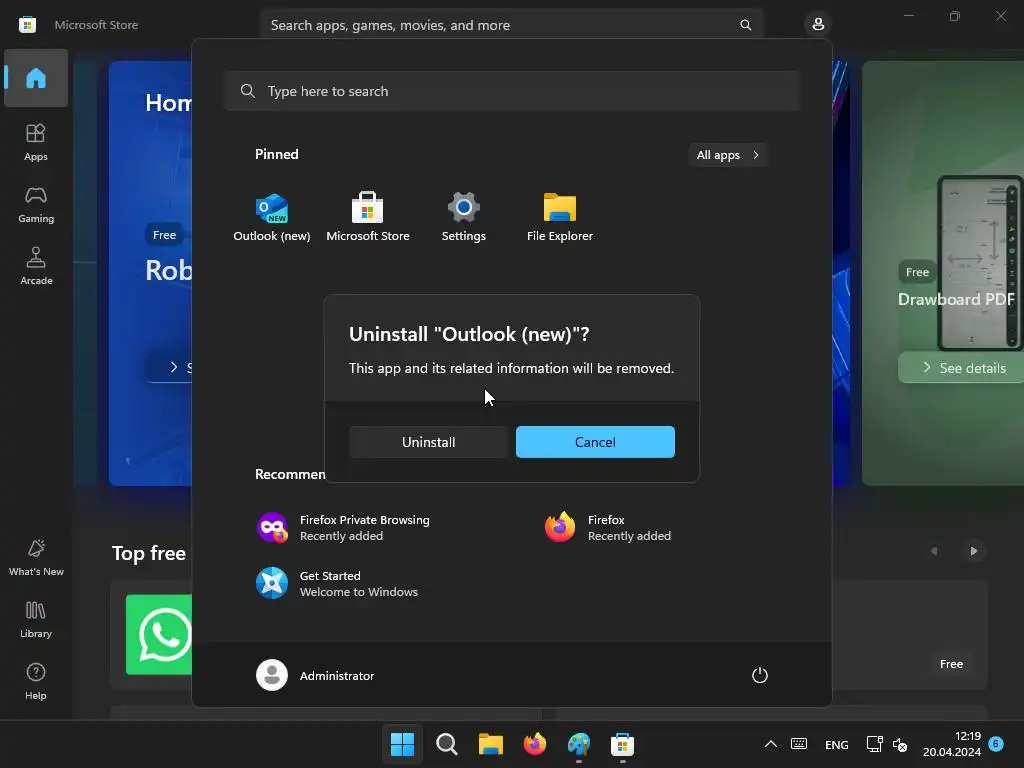Open the Settings pinned app
1024x768 pixels.
point(464,217)
